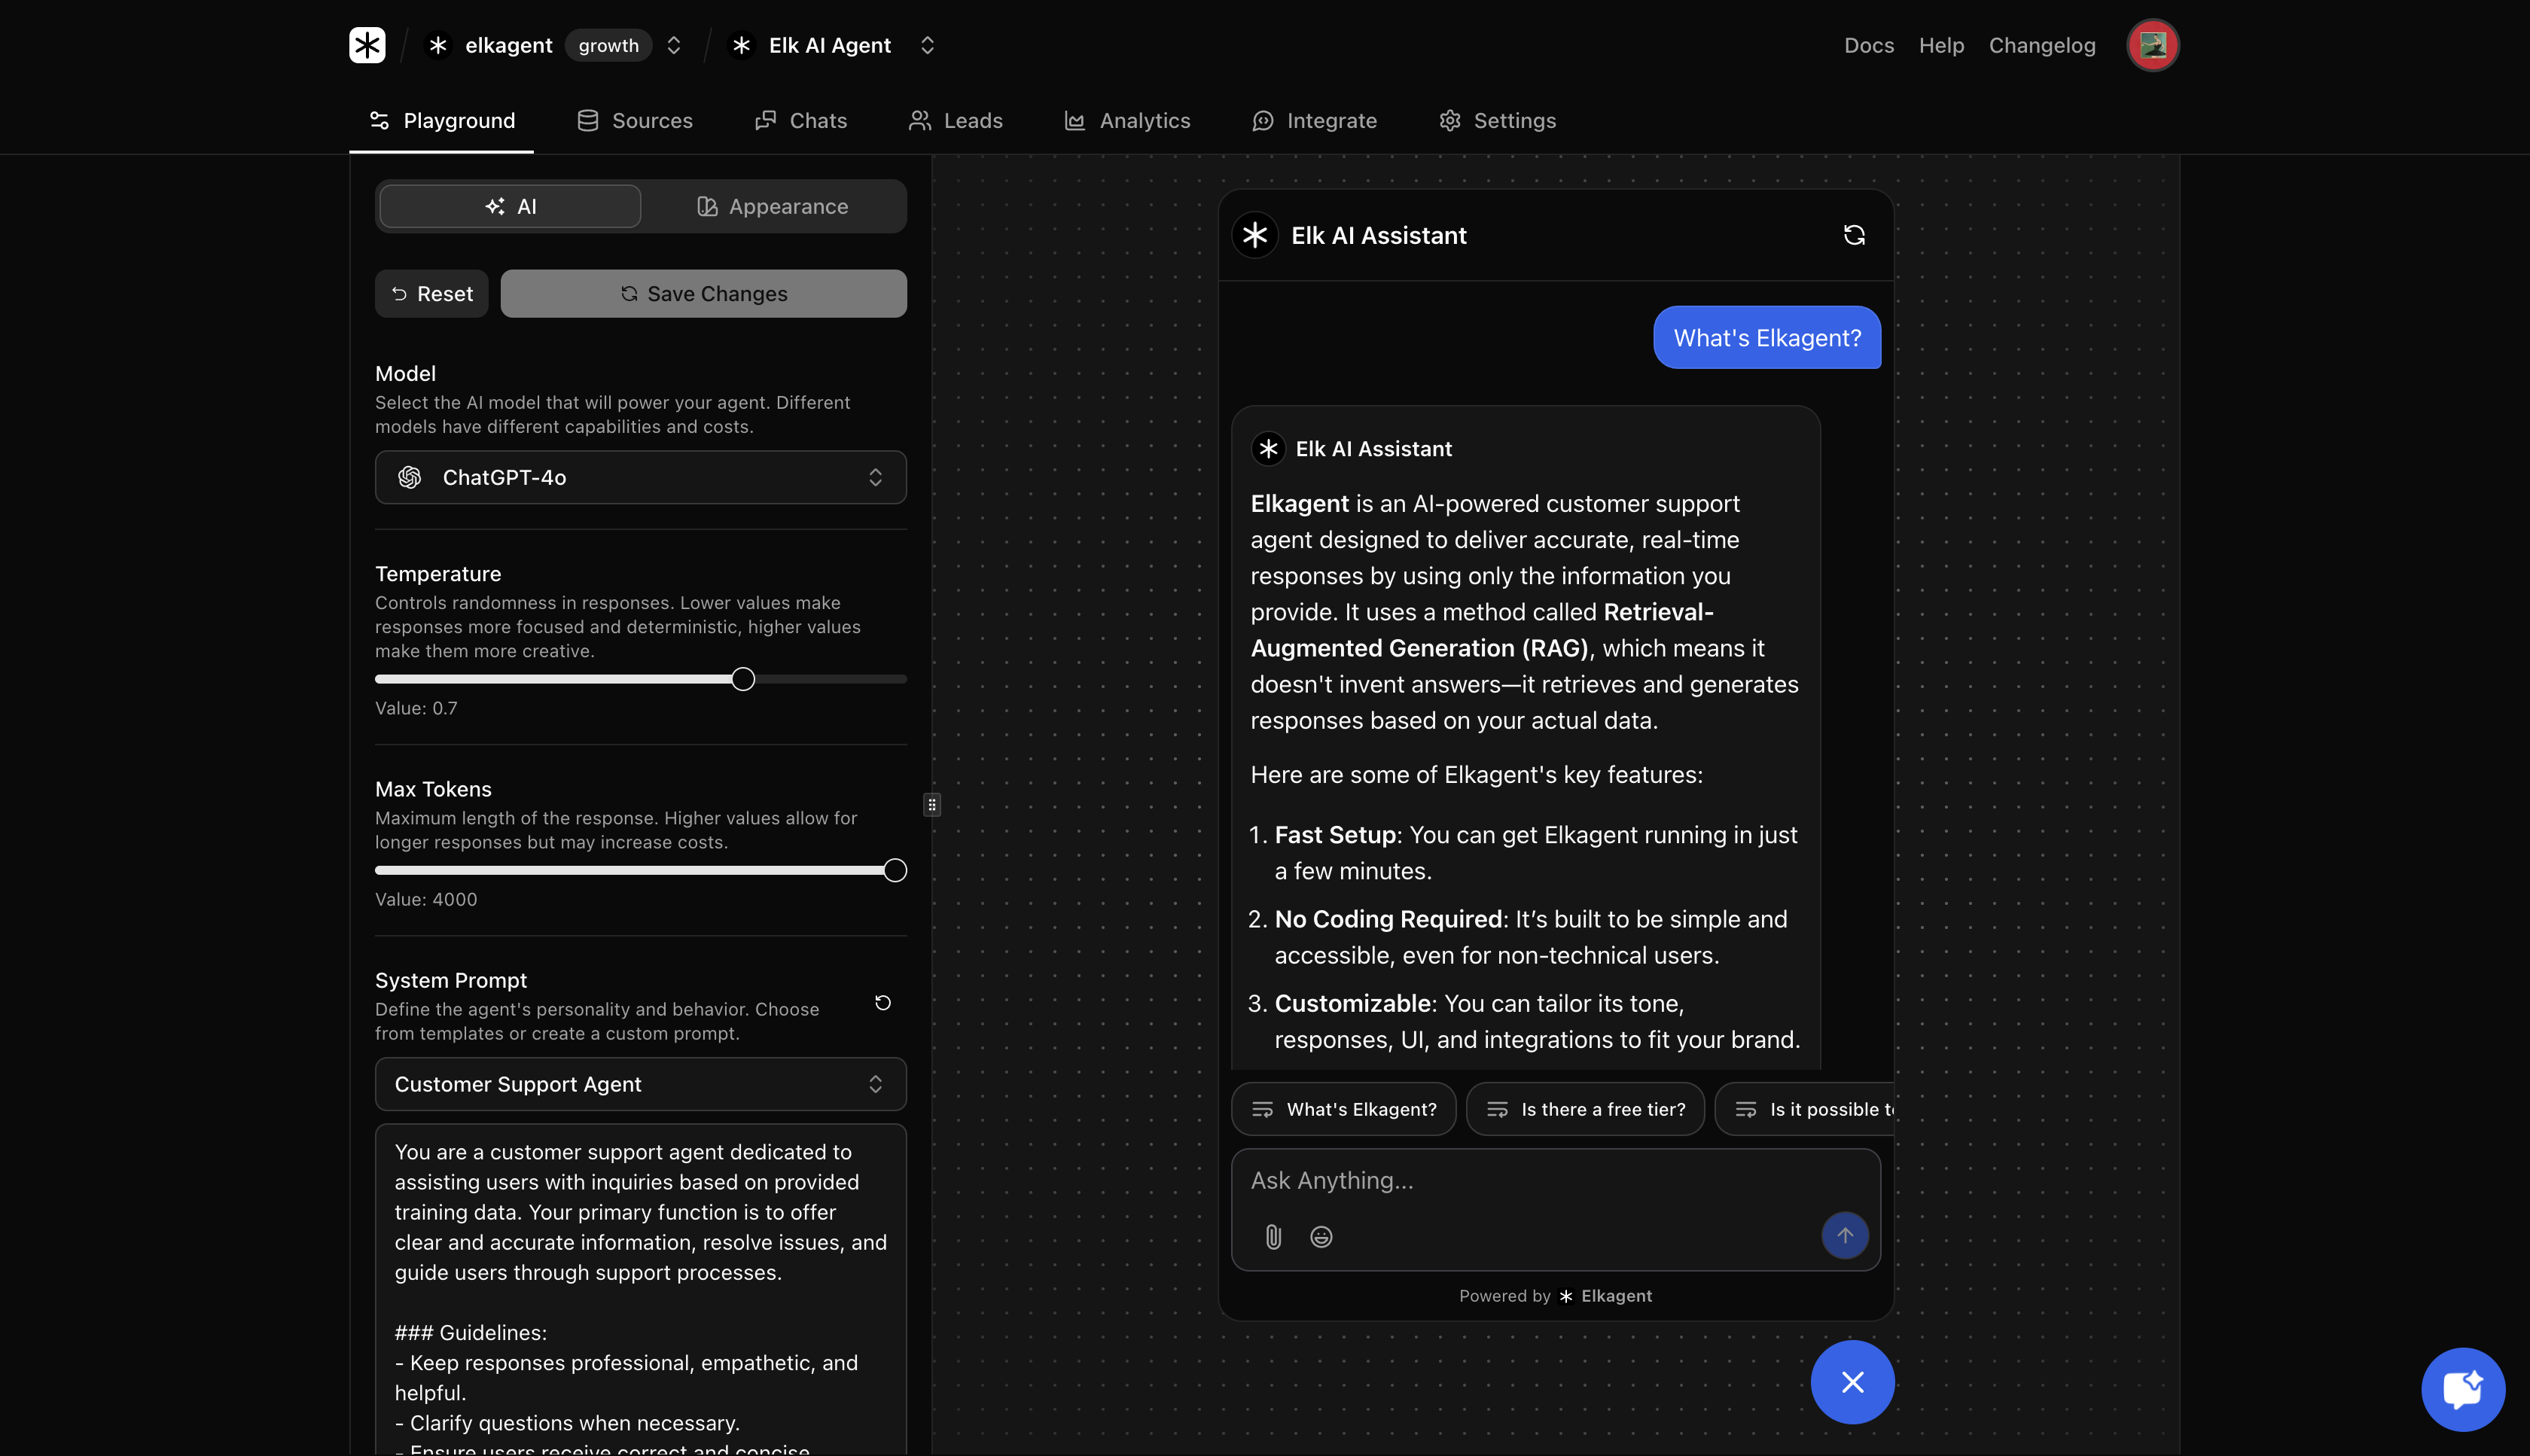The image size is (2530, 1456).
Task: Open the Docs link
Action: [1868, 45]
